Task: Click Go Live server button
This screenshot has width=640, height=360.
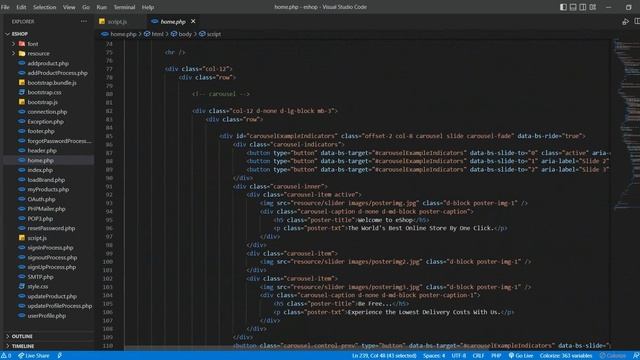Action: 521,356
